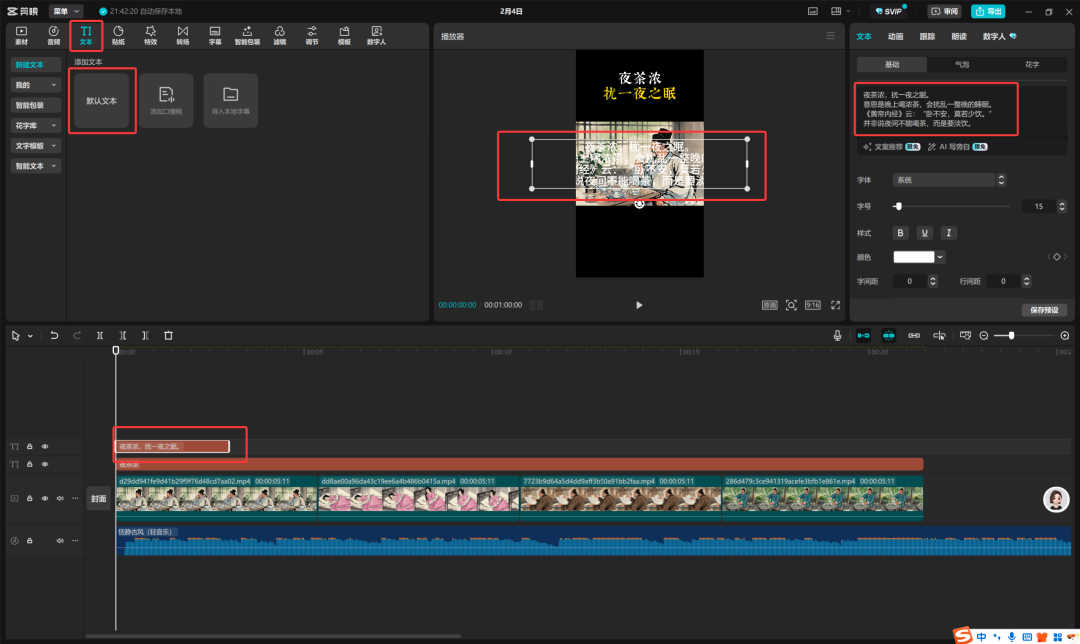The height and width of the screenshot is (644, 1080).
Task: Click the white text color swatch
Action: (913, 257)
